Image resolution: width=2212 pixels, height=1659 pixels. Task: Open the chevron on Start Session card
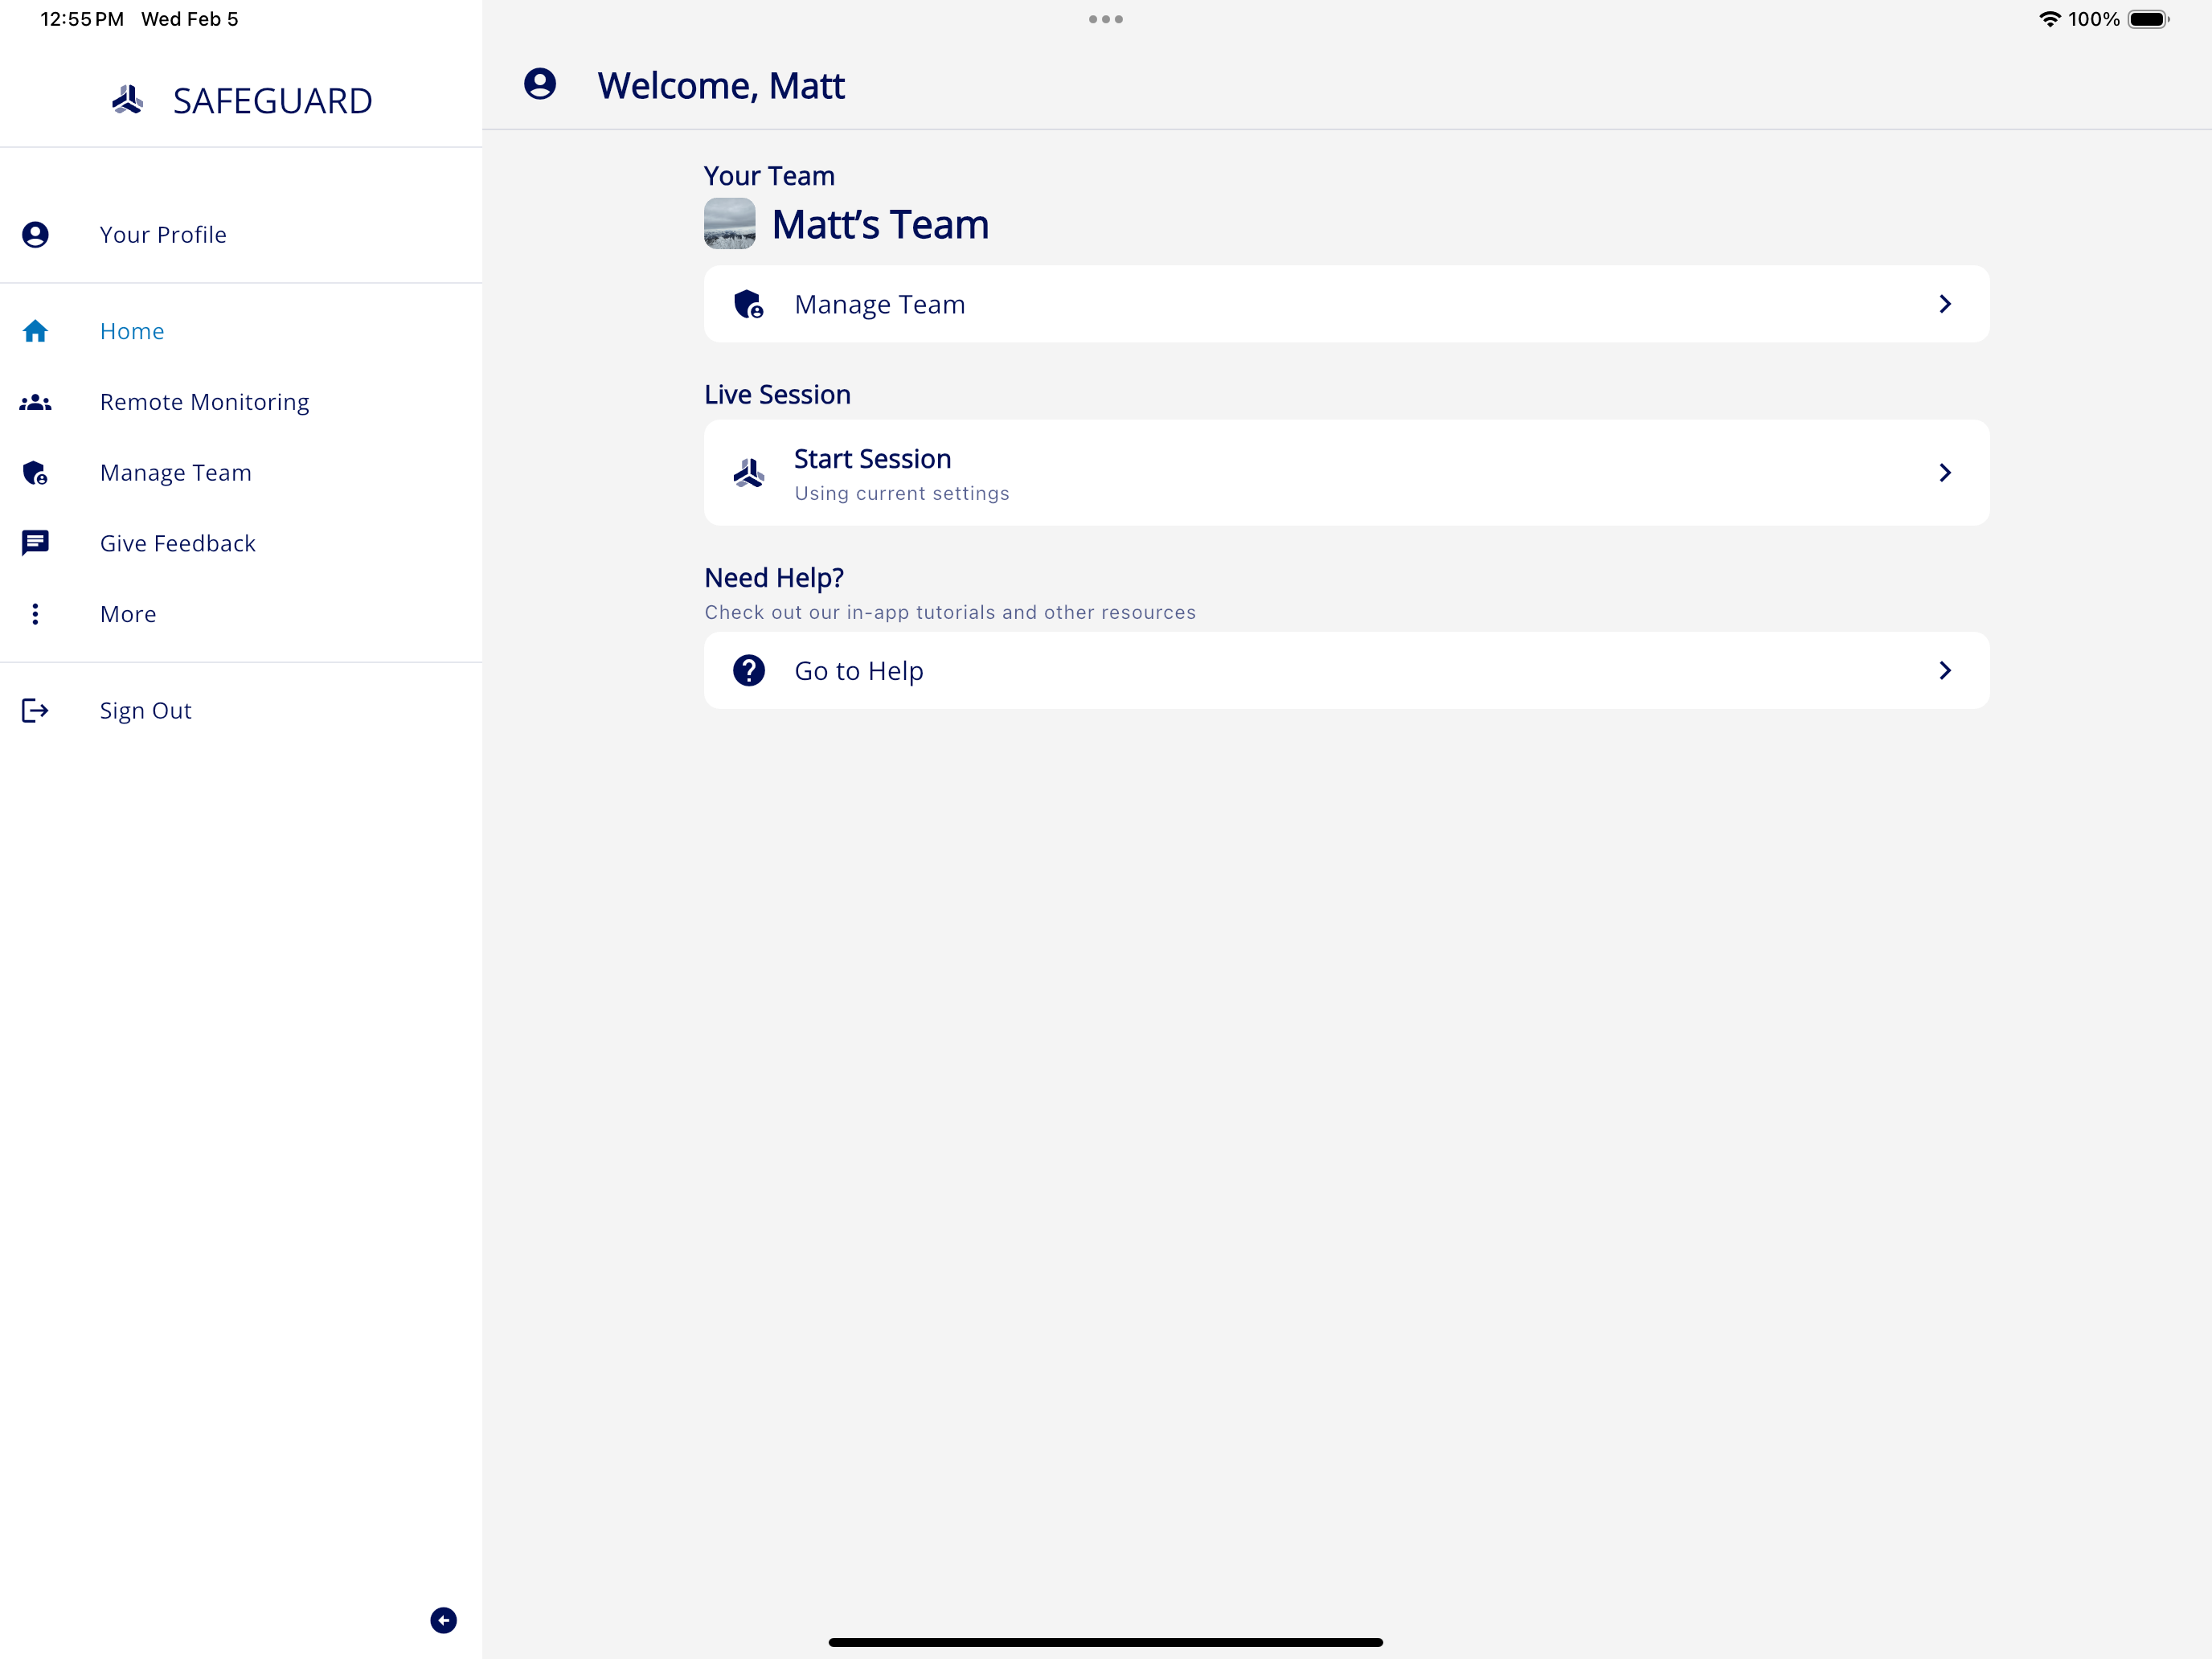coord(1945,472)
